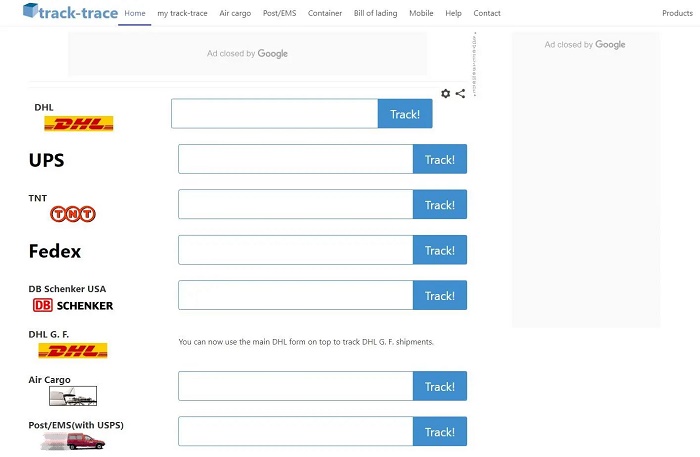Open the Help page
700x457 pixels.
(453, 13)
